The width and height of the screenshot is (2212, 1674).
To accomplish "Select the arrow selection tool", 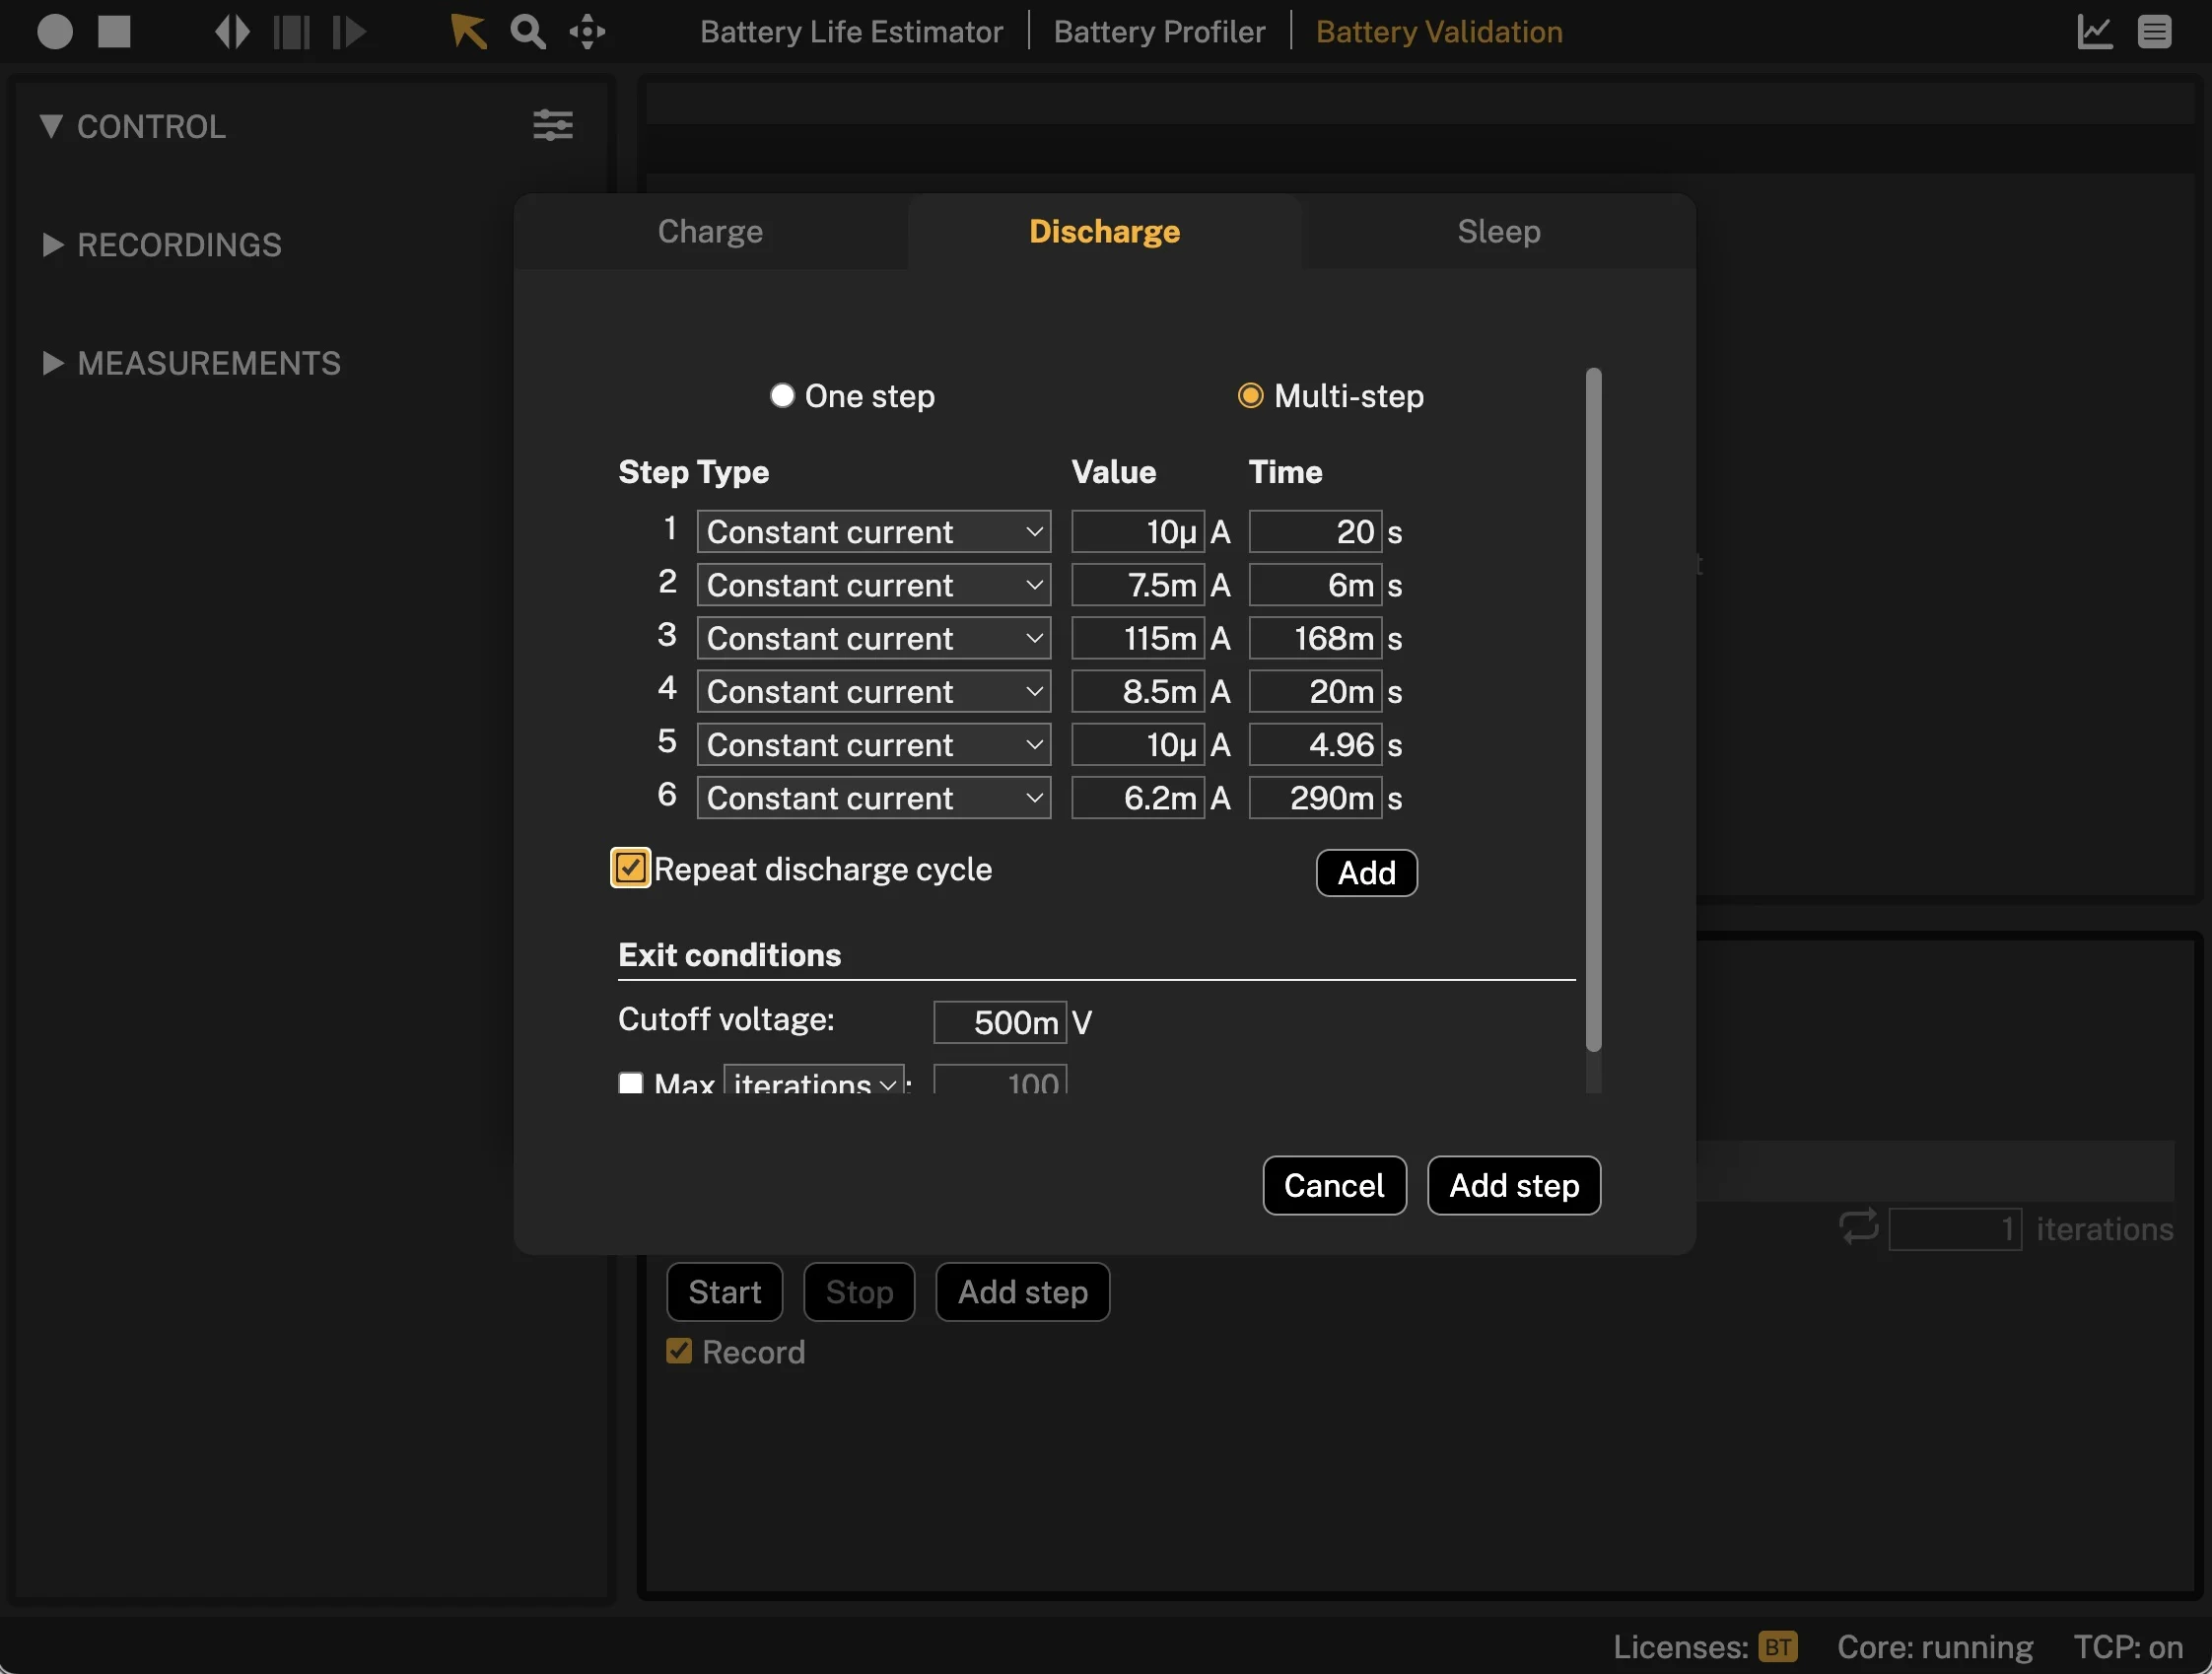I will coord(467,31).
